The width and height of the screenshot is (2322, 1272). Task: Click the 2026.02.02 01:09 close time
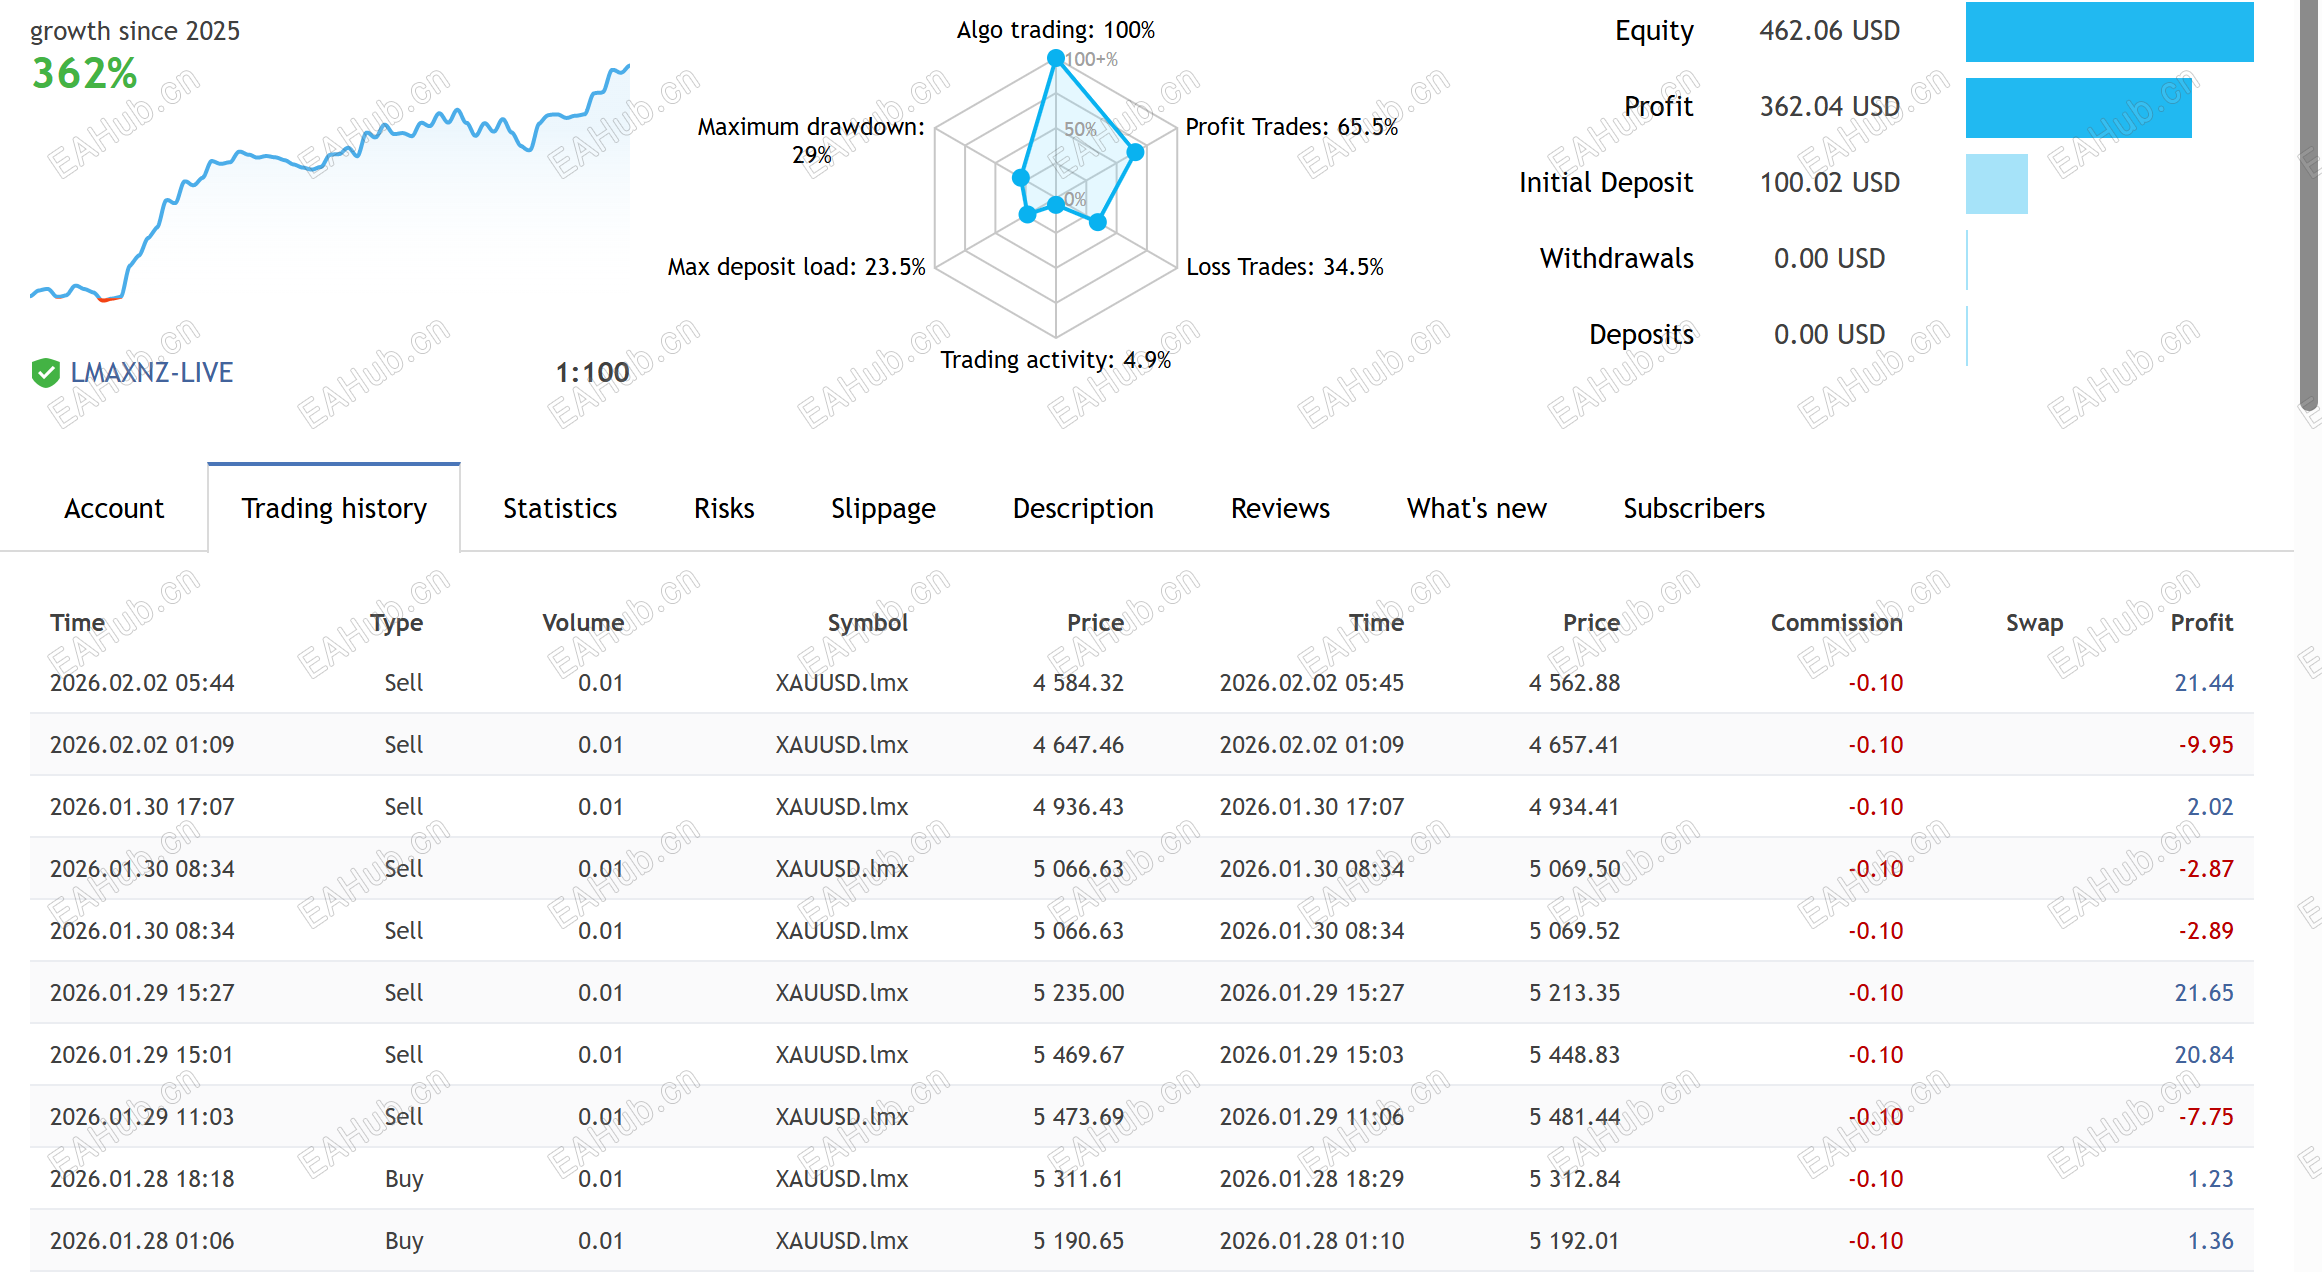1311,745
